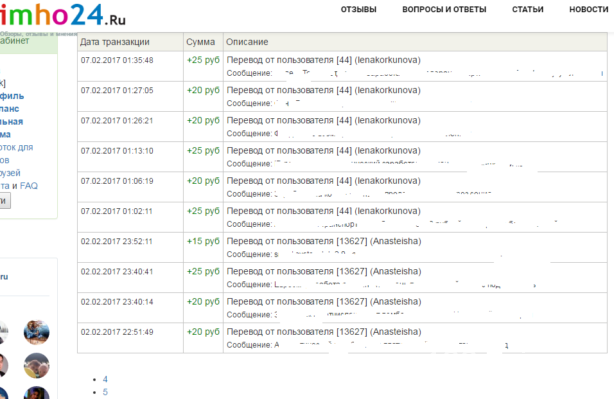Image resolution: width=614 pixels, height=399 pixels.
Task: Go to pagination page 4
Action: tap(105, 379)
